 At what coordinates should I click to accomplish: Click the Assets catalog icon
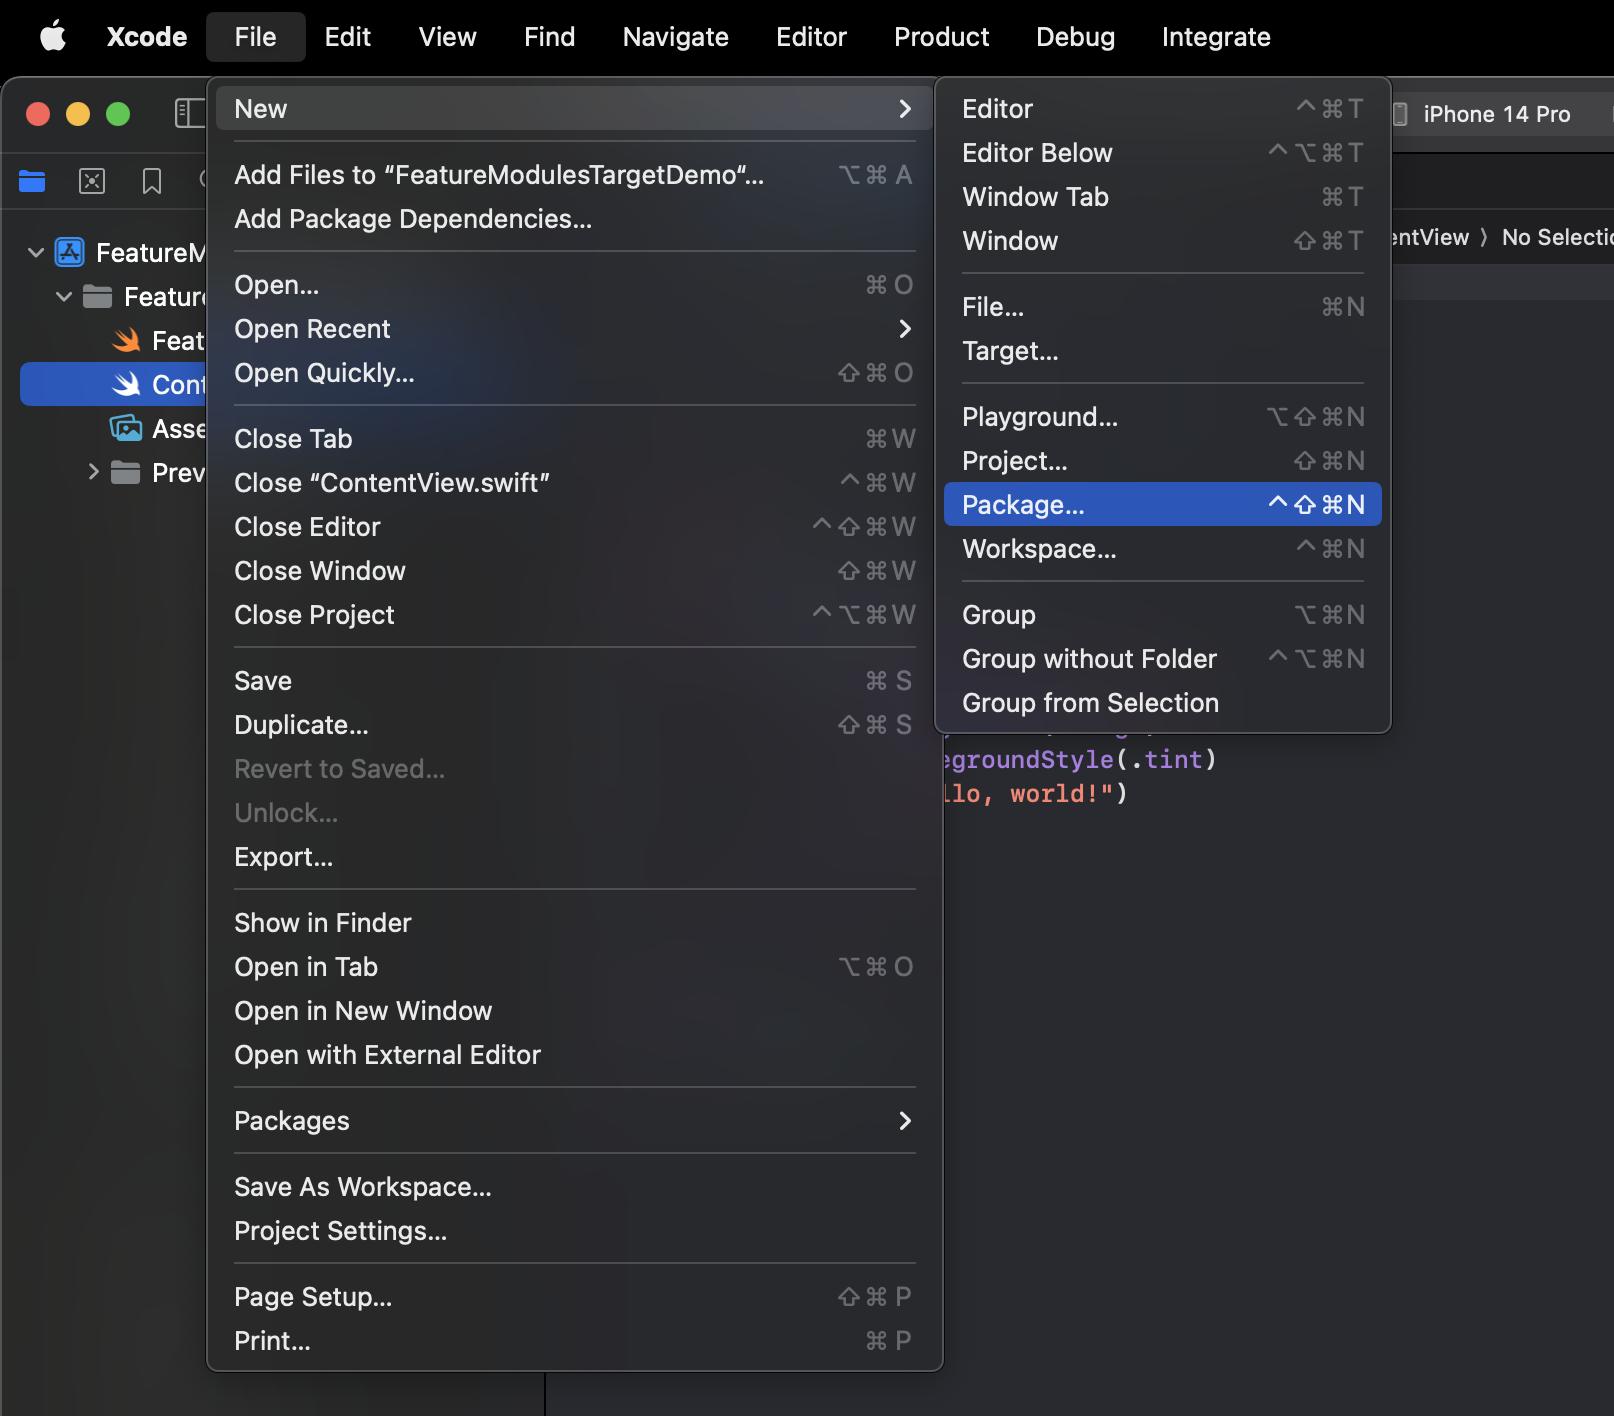tap(126, 429)
